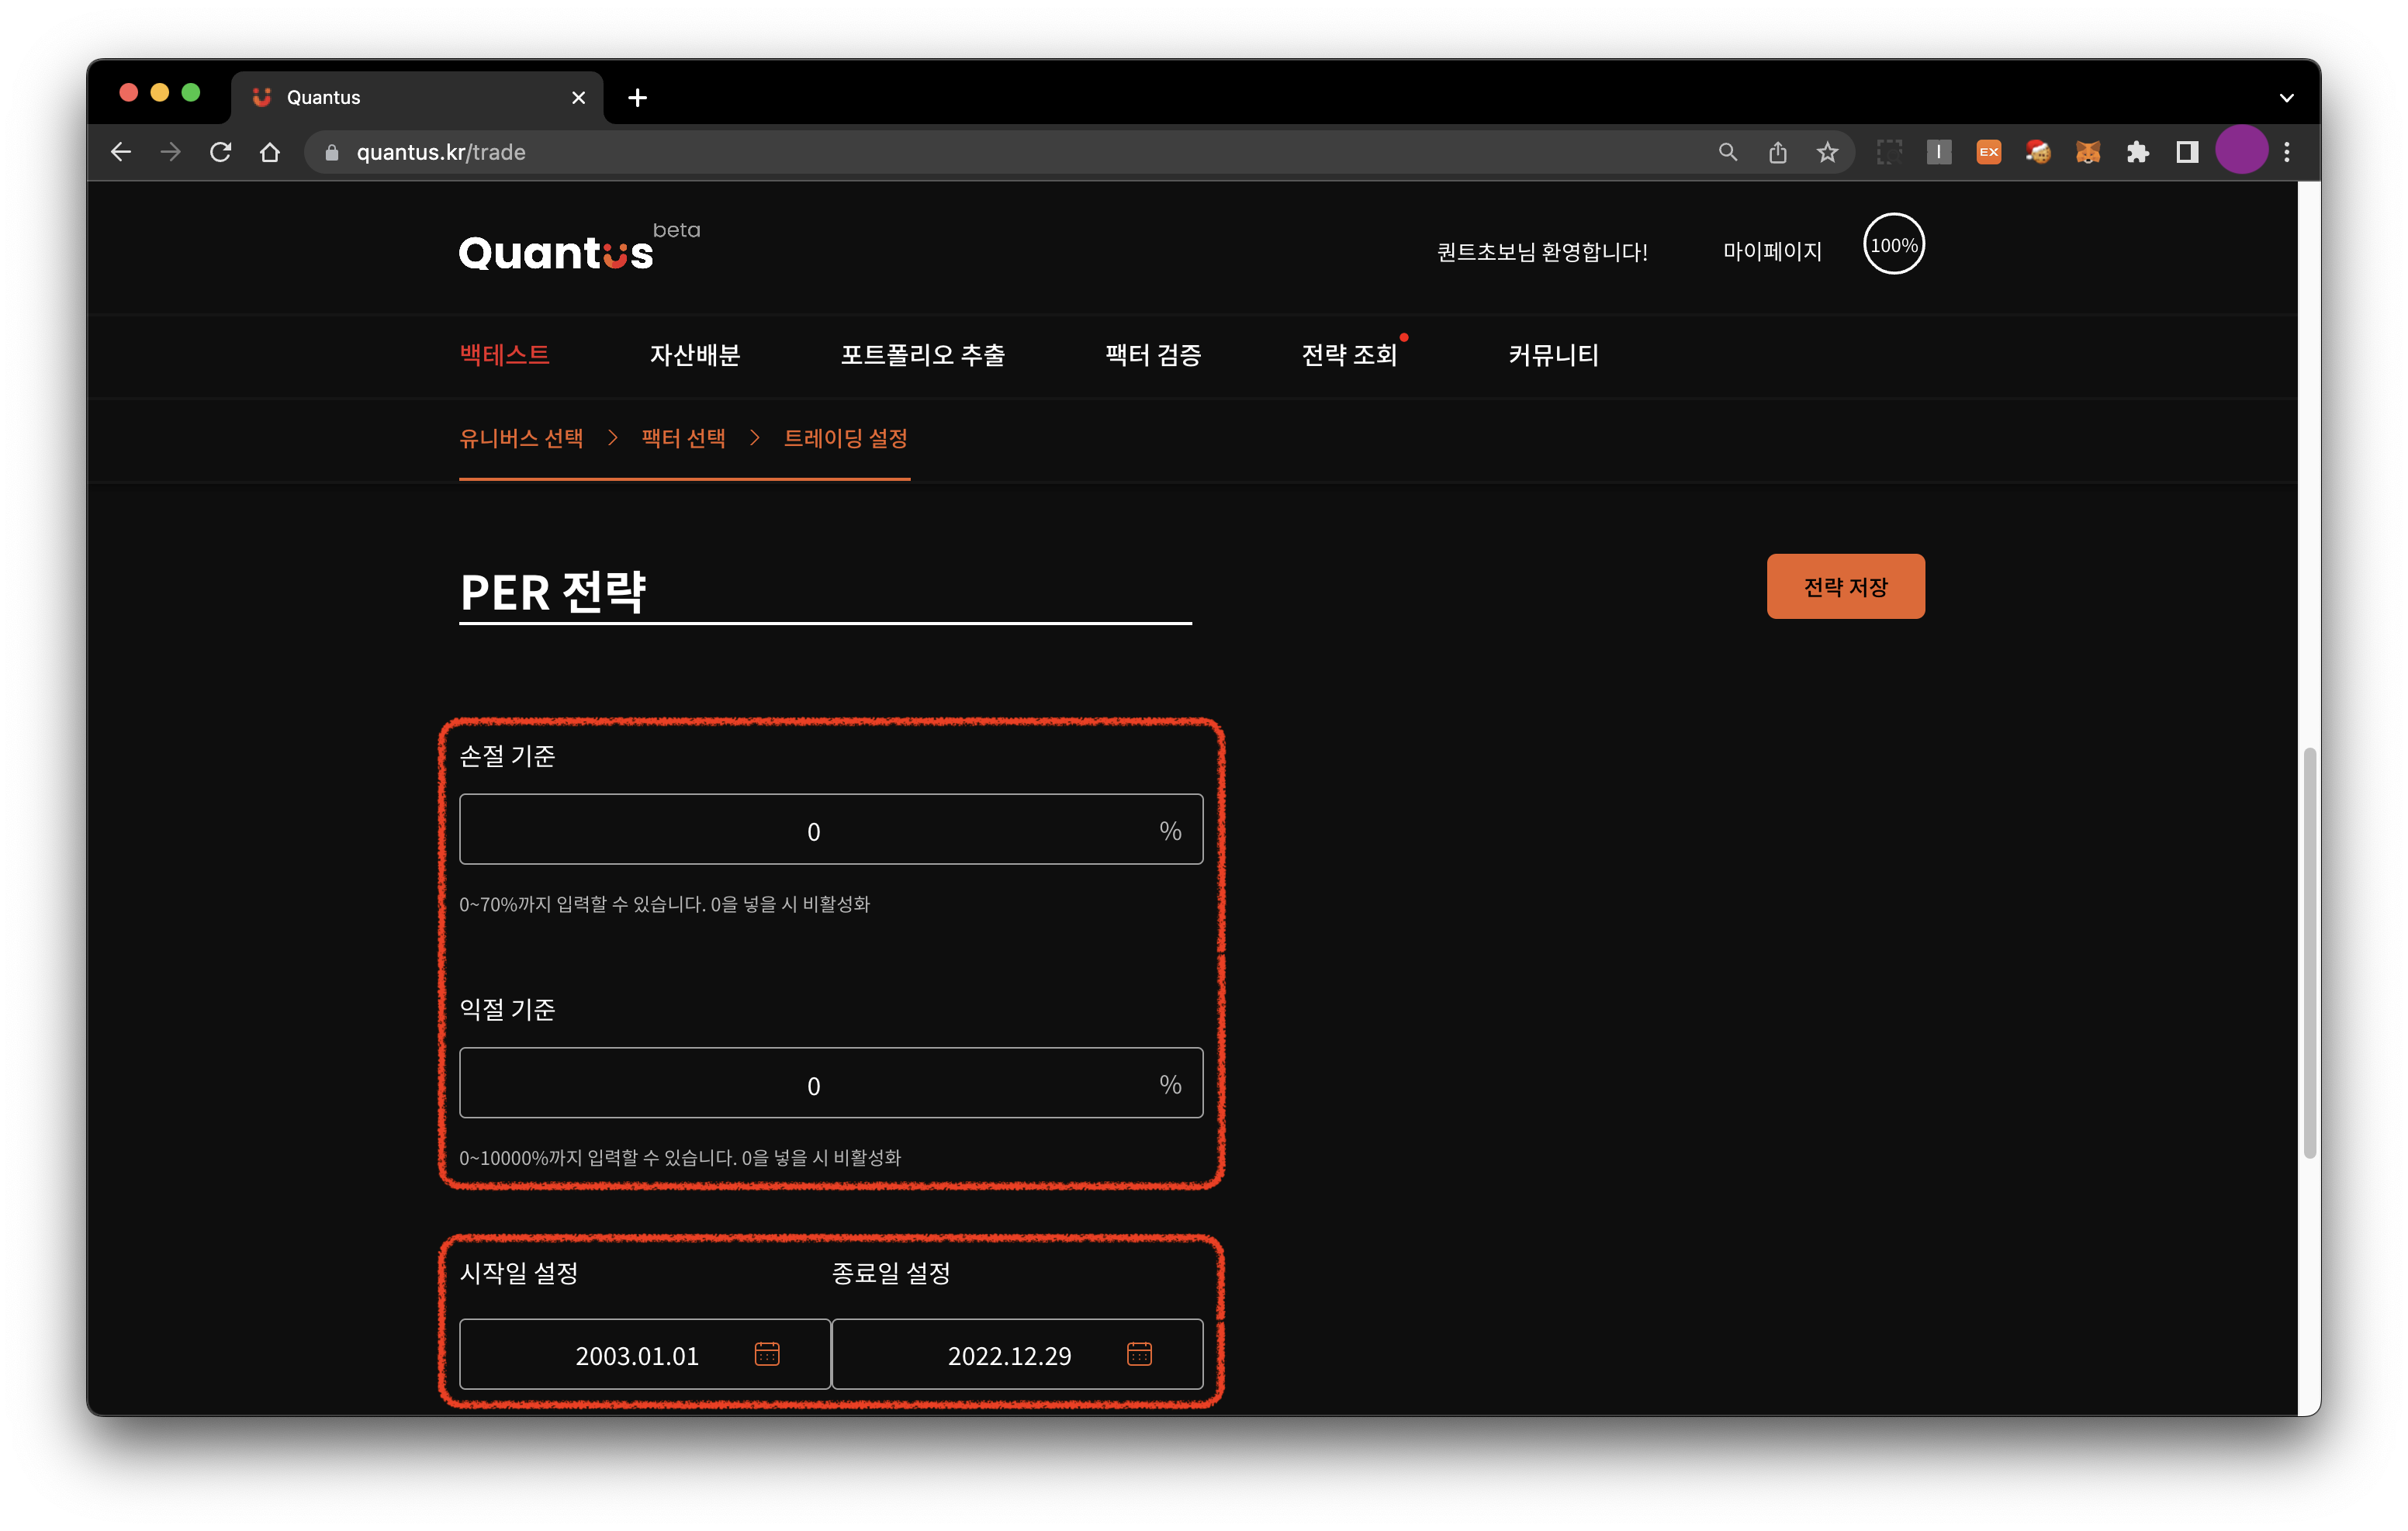Viewport: 2408px width, 1531px height.
Task: Click browser reload page icon
Action: 220,152
